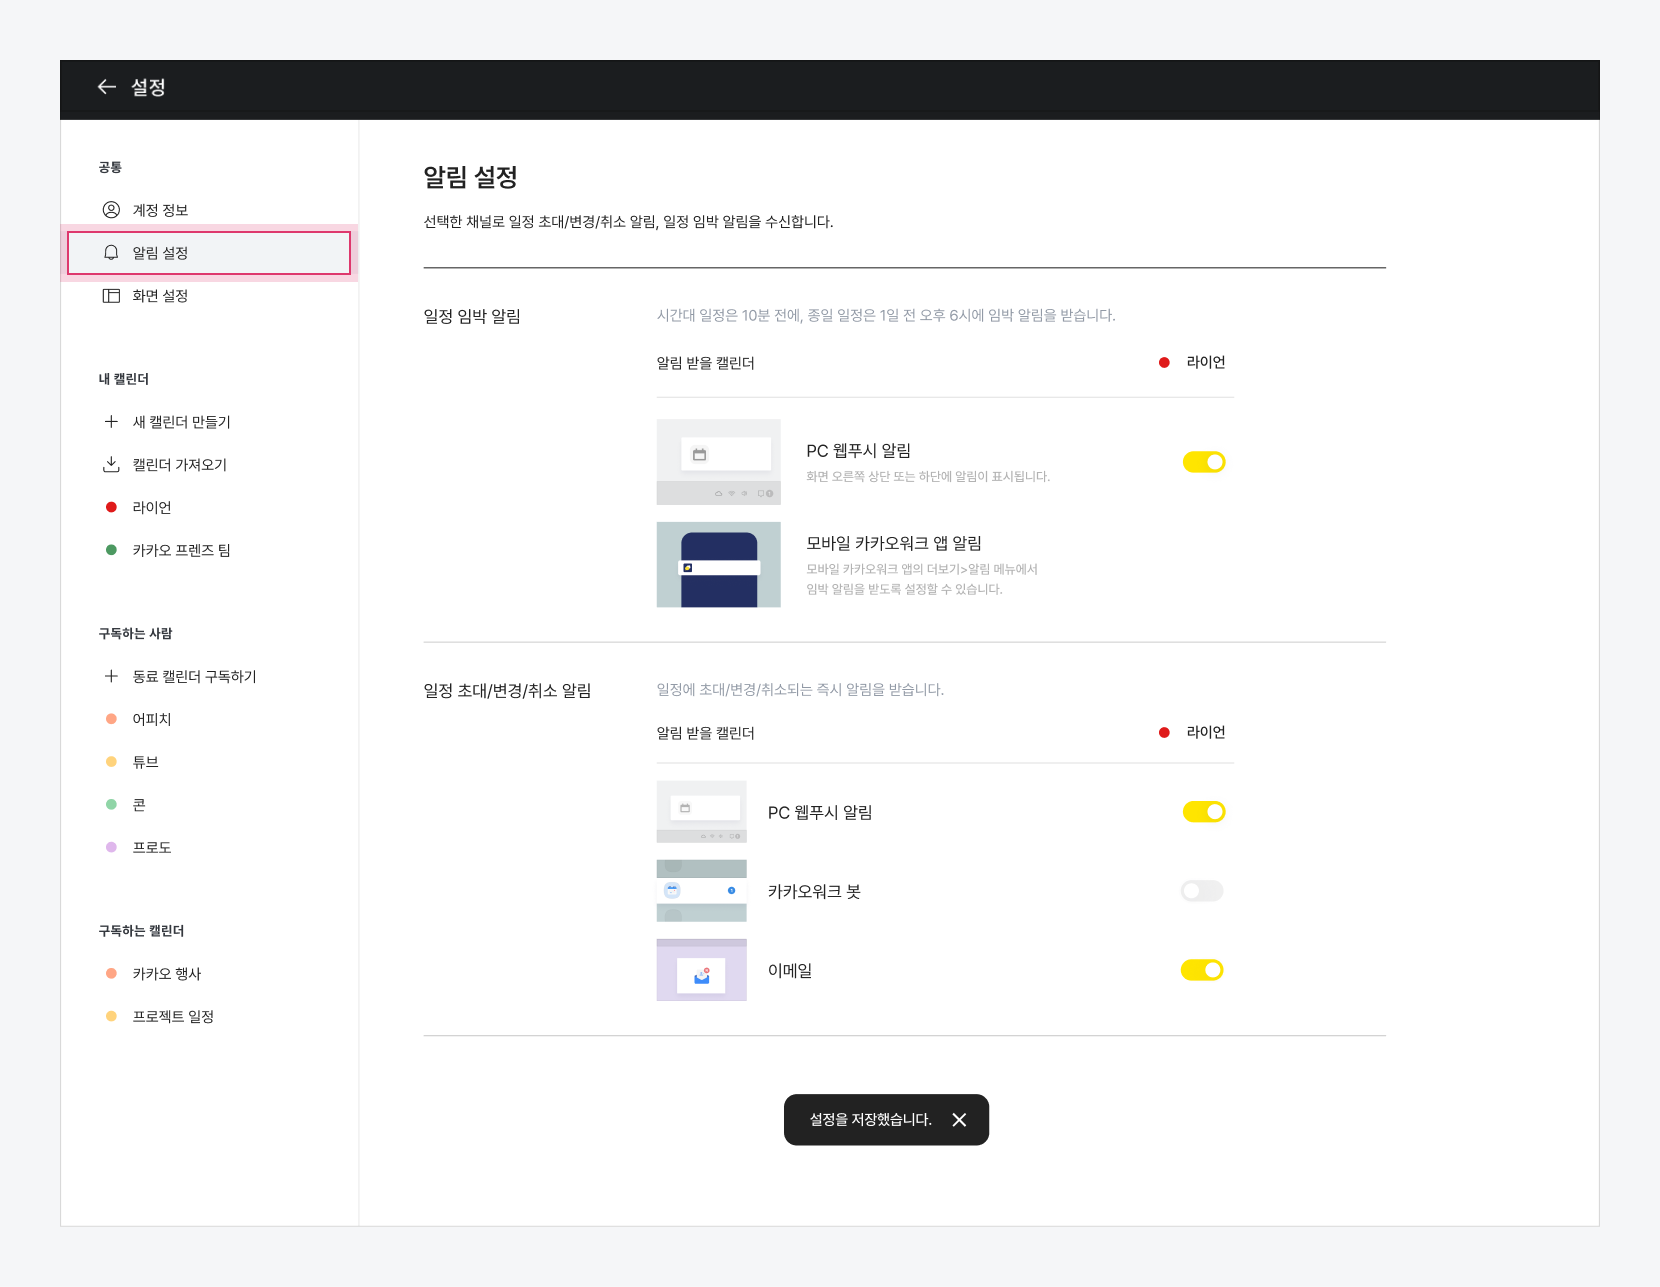The height and width of the screenshot is (1287, 1660).
Task: Open 라이언 calendar selector for 일정 초대/변경/취소 알림
Action: click(x=1194, y=733)
